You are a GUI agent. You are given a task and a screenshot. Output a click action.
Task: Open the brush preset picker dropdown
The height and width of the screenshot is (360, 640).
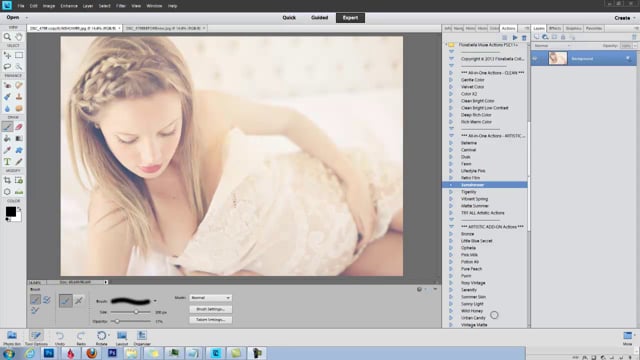pos(155,301)
